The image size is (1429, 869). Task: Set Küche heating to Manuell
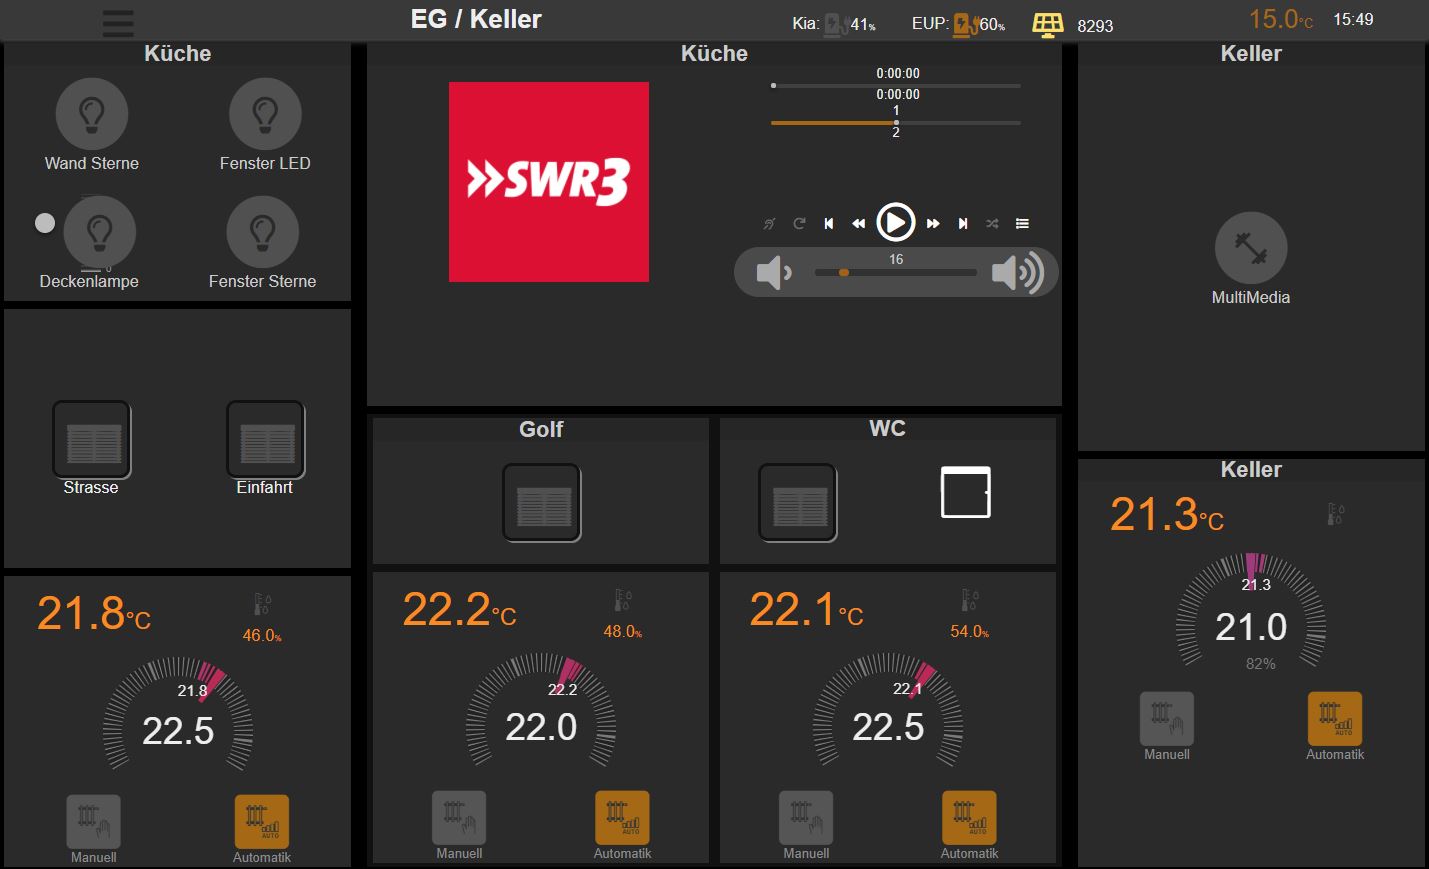(94, 822)
